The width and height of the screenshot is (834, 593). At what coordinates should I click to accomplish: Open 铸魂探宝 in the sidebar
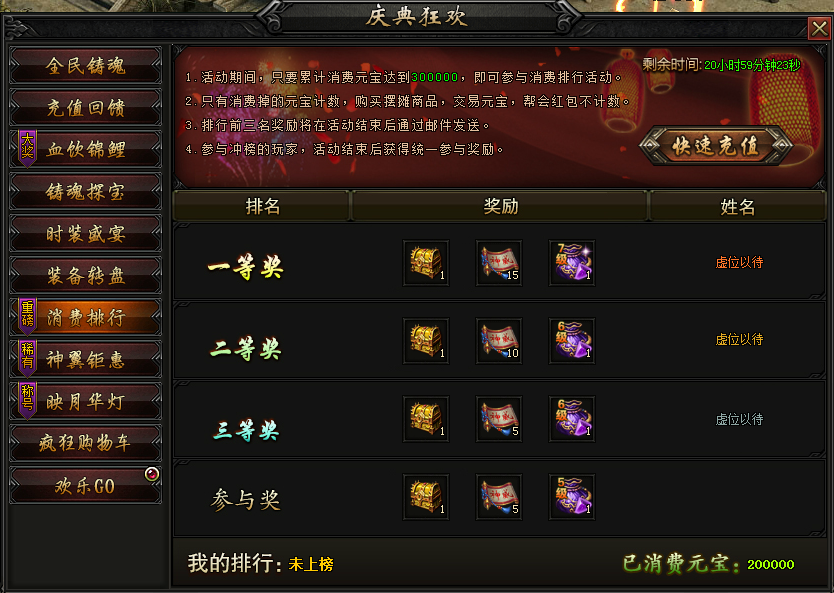[x=86, y=191]
